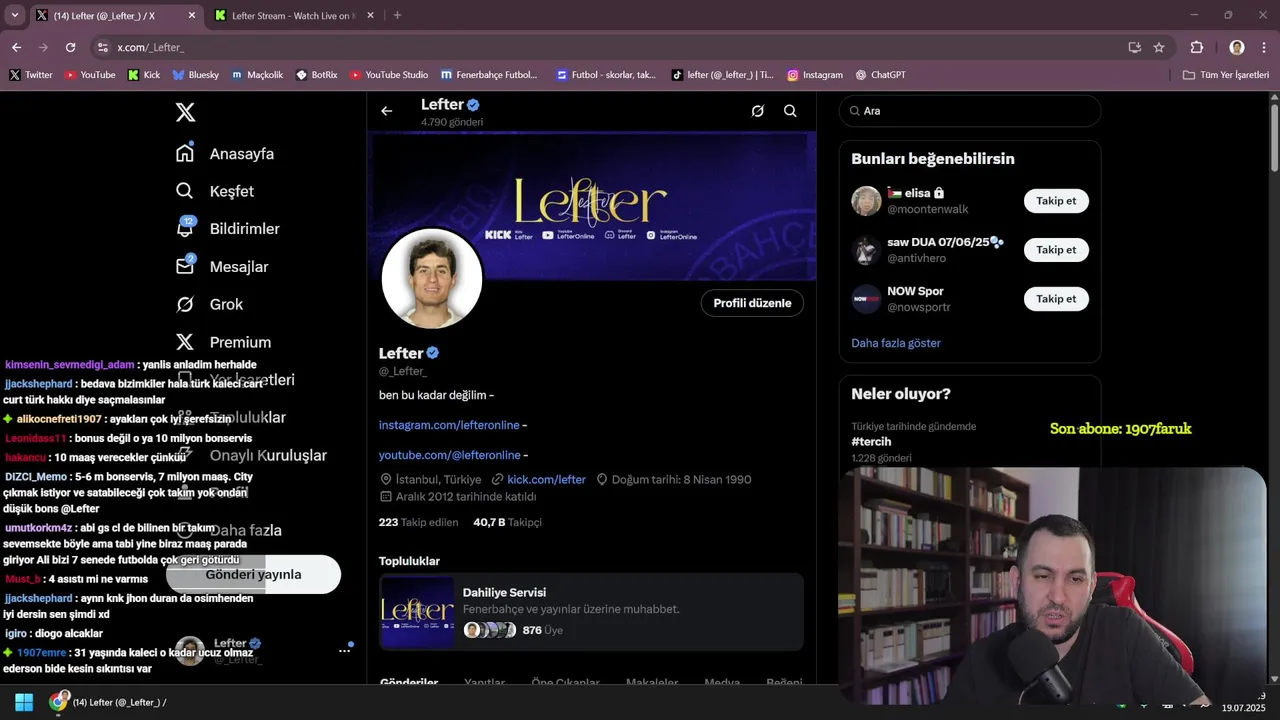This screenshot has width=1280, height=720.
Task: Open Maçkolik bookmark
Action: (257, 75)
